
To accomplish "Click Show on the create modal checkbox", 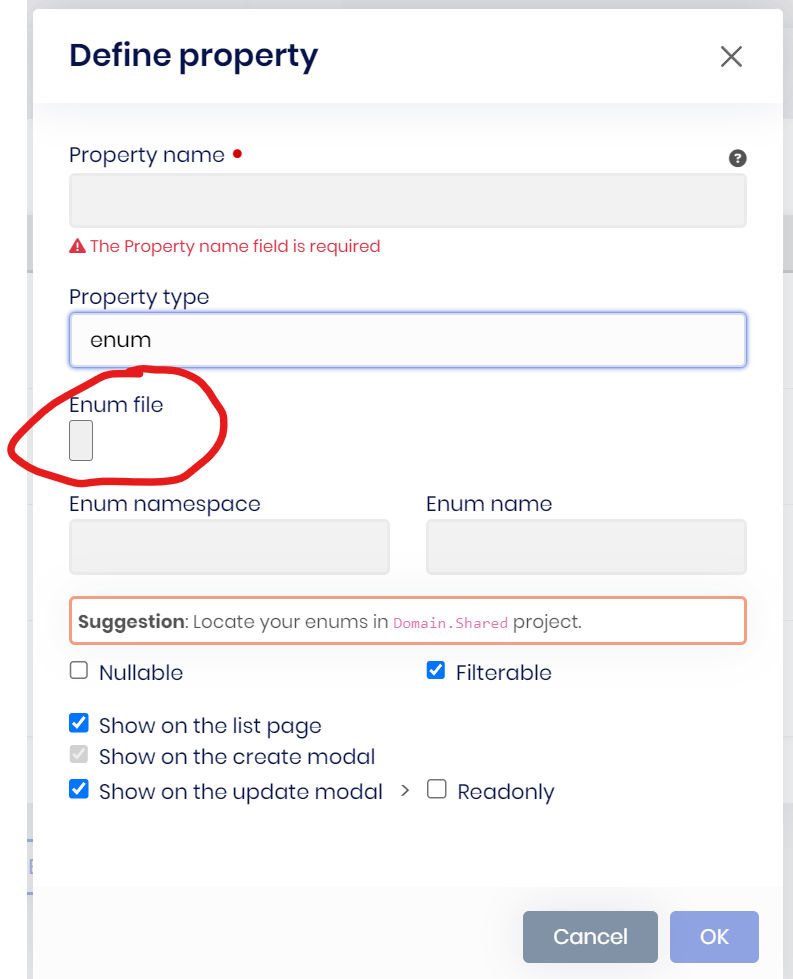I will pos(79,755).
